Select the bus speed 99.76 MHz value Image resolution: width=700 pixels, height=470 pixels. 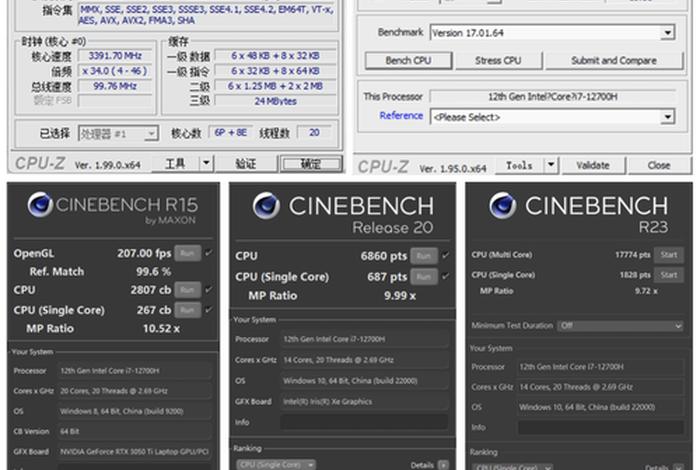coord(115,86)
